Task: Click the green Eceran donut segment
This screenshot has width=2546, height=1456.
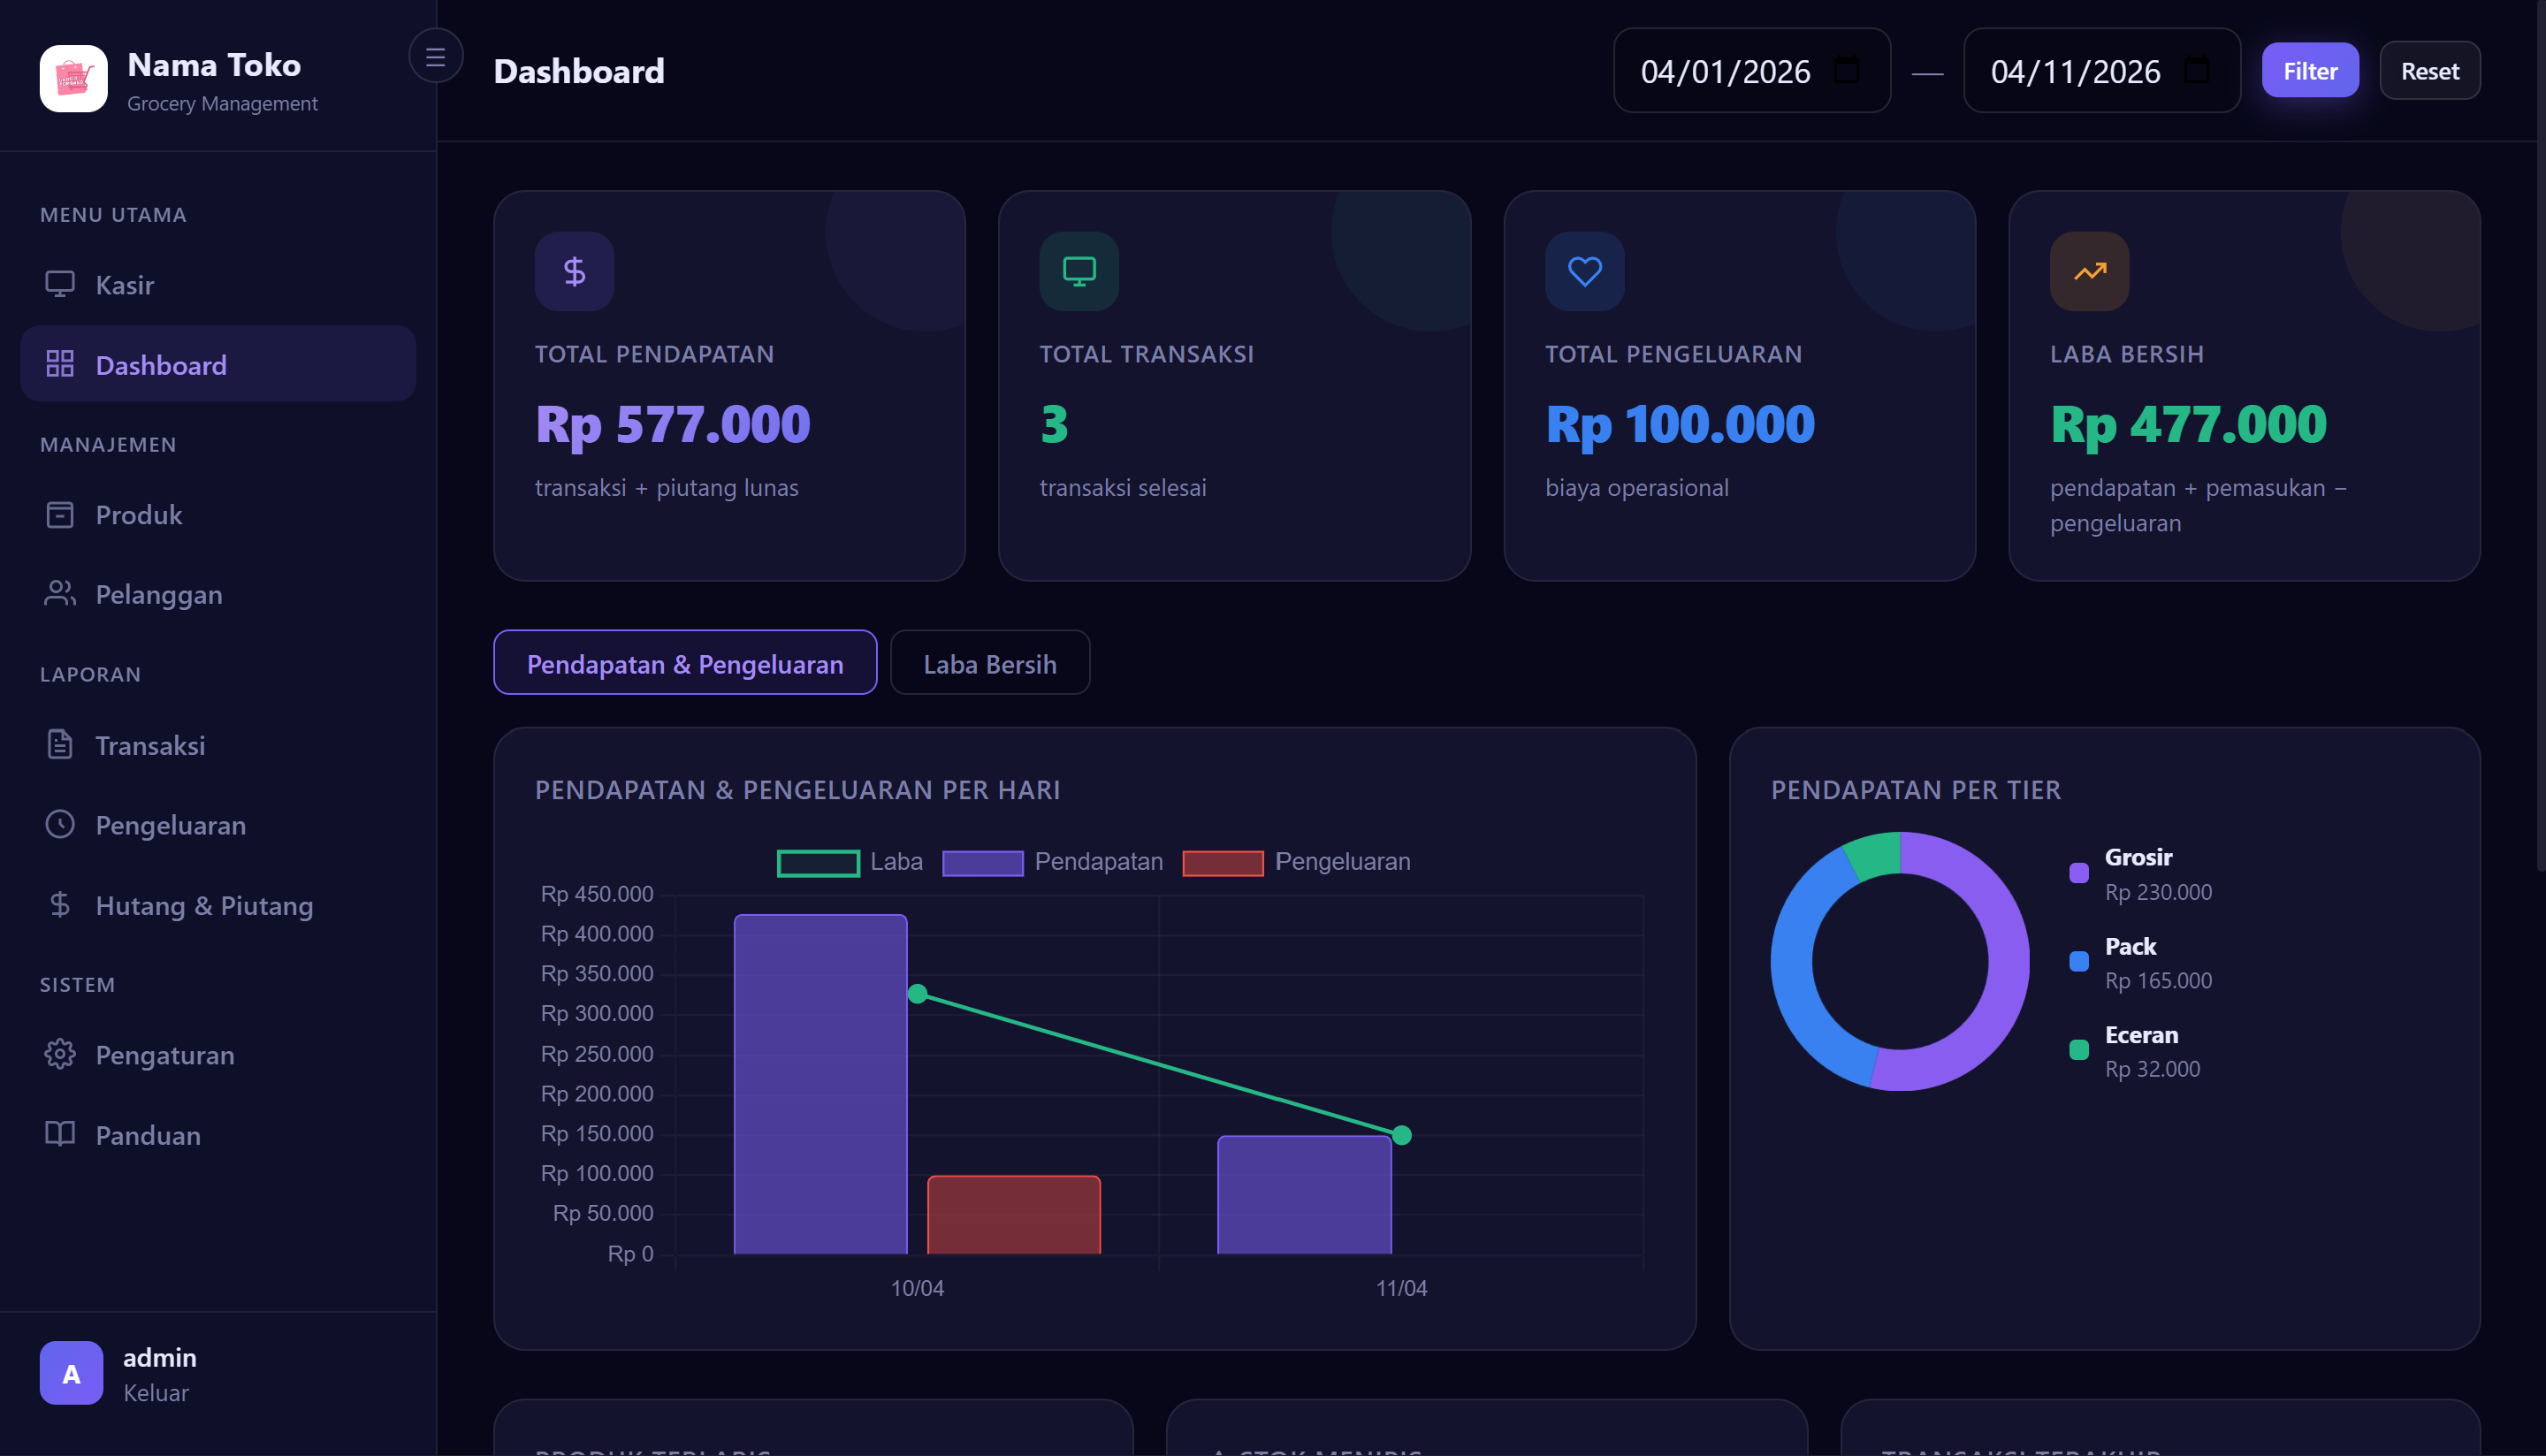Action: (1876, 856)
